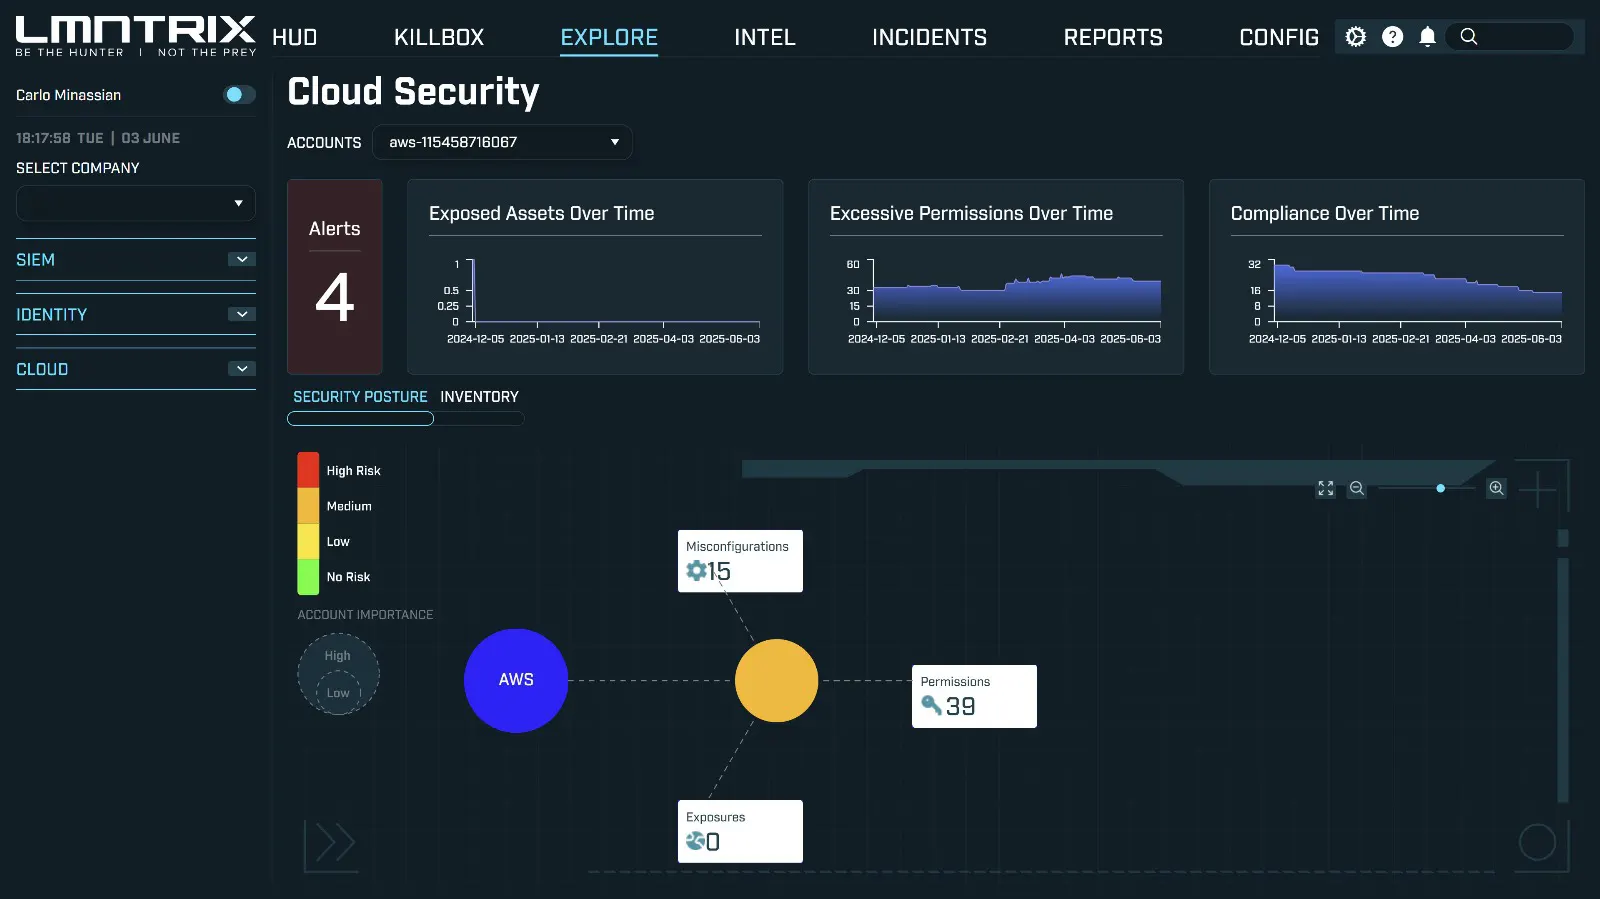Open the Alerts card showing 4
The height and width of the screenshot is (899, 1600).
335,277
